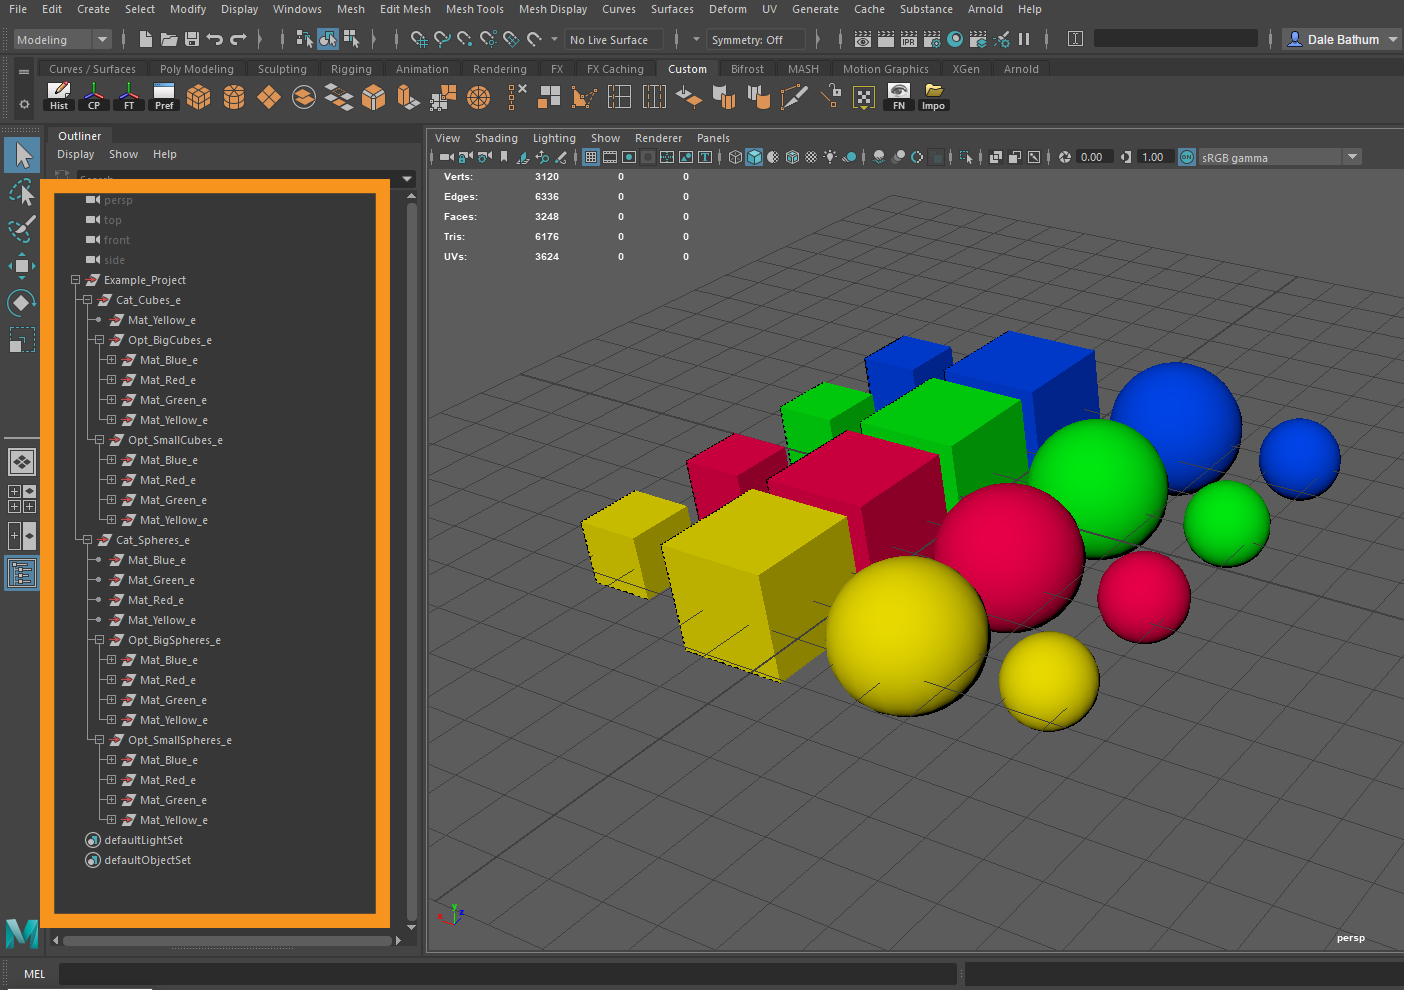Collapse the Opt_SmallSpheres_e group
The image size is (1404, 990).
(x=99, y=740)
